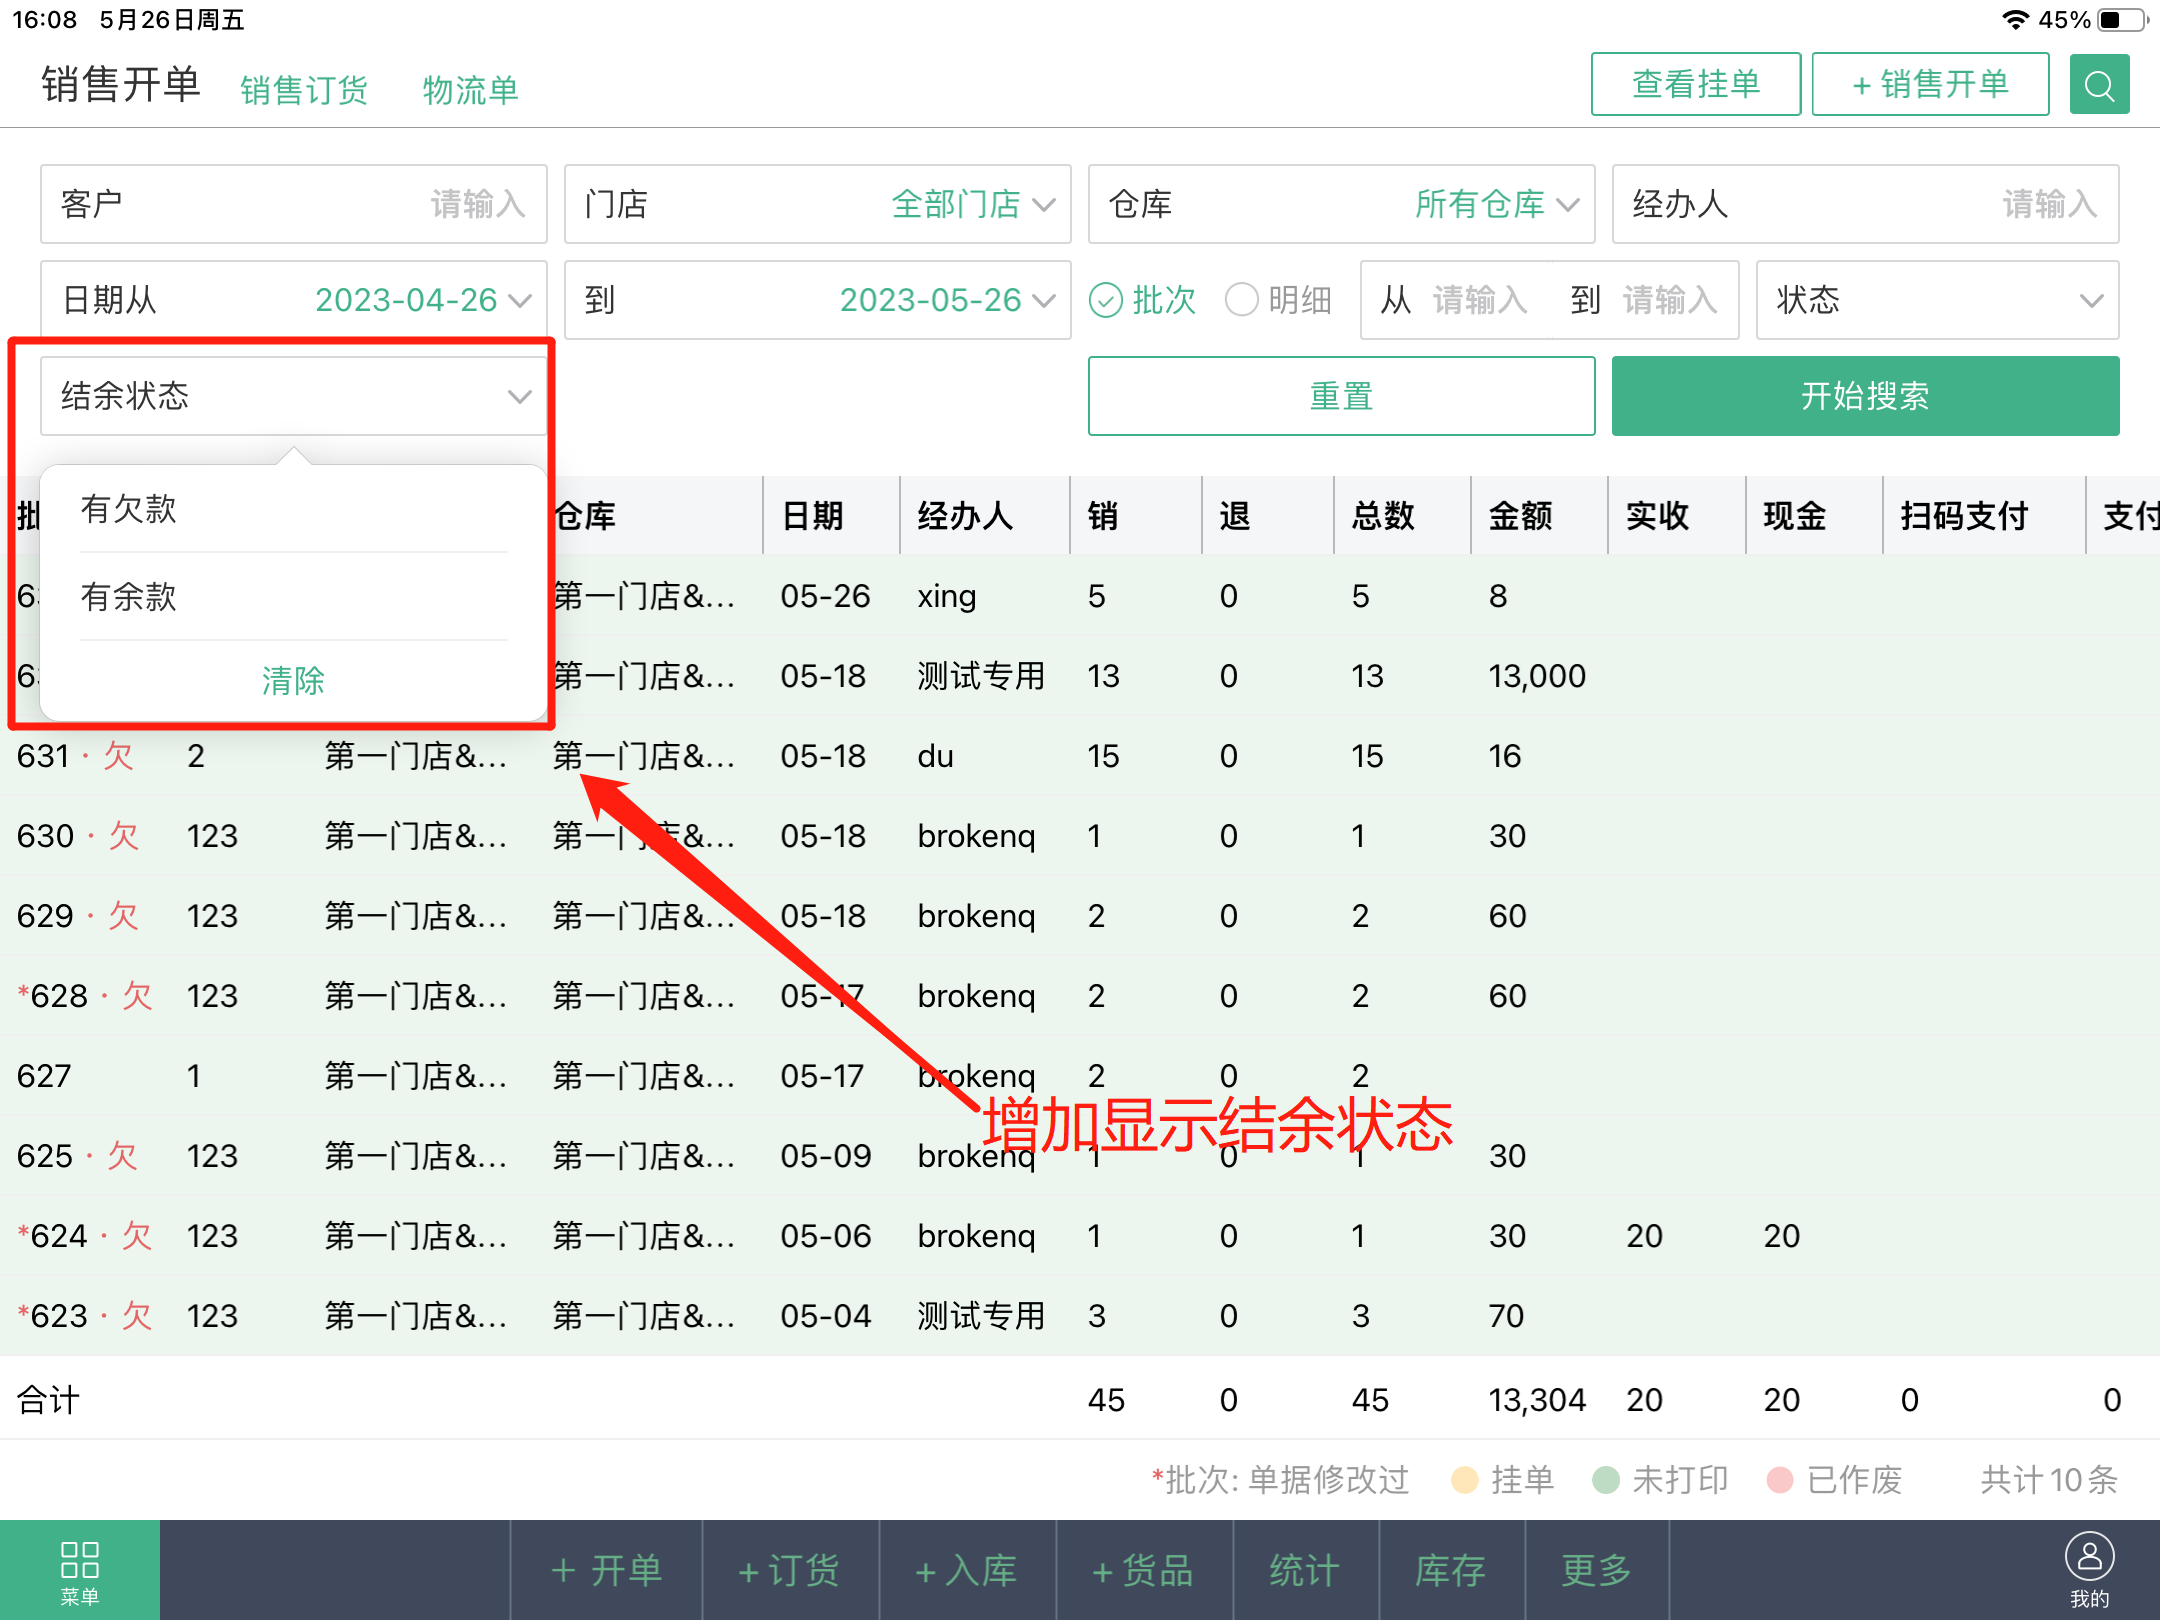The image size is (2160, 1620).
Task: Tap + 货品 in the bottom bar
Action: 1144,1570
